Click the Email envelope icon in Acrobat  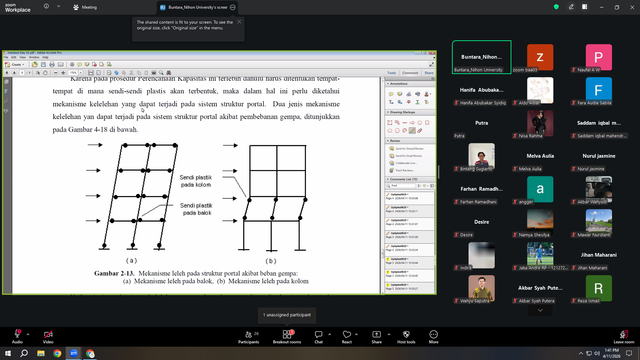60,64
